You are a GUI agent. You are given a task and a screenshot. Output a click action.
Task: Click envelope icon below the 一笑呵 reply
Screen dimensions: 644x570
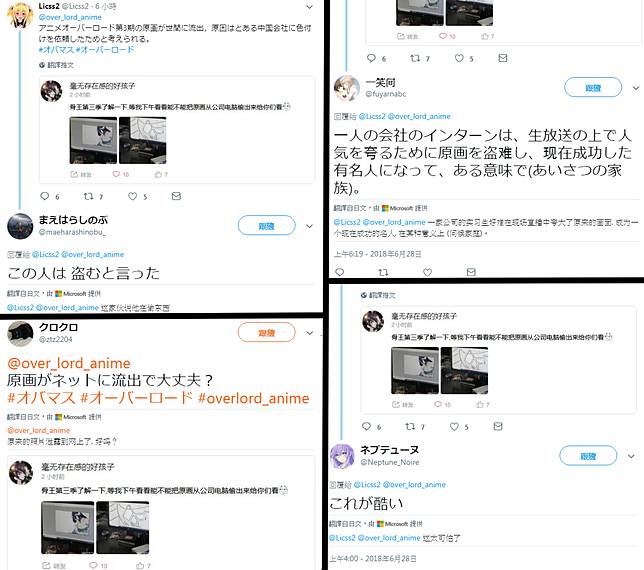[471, 272]
